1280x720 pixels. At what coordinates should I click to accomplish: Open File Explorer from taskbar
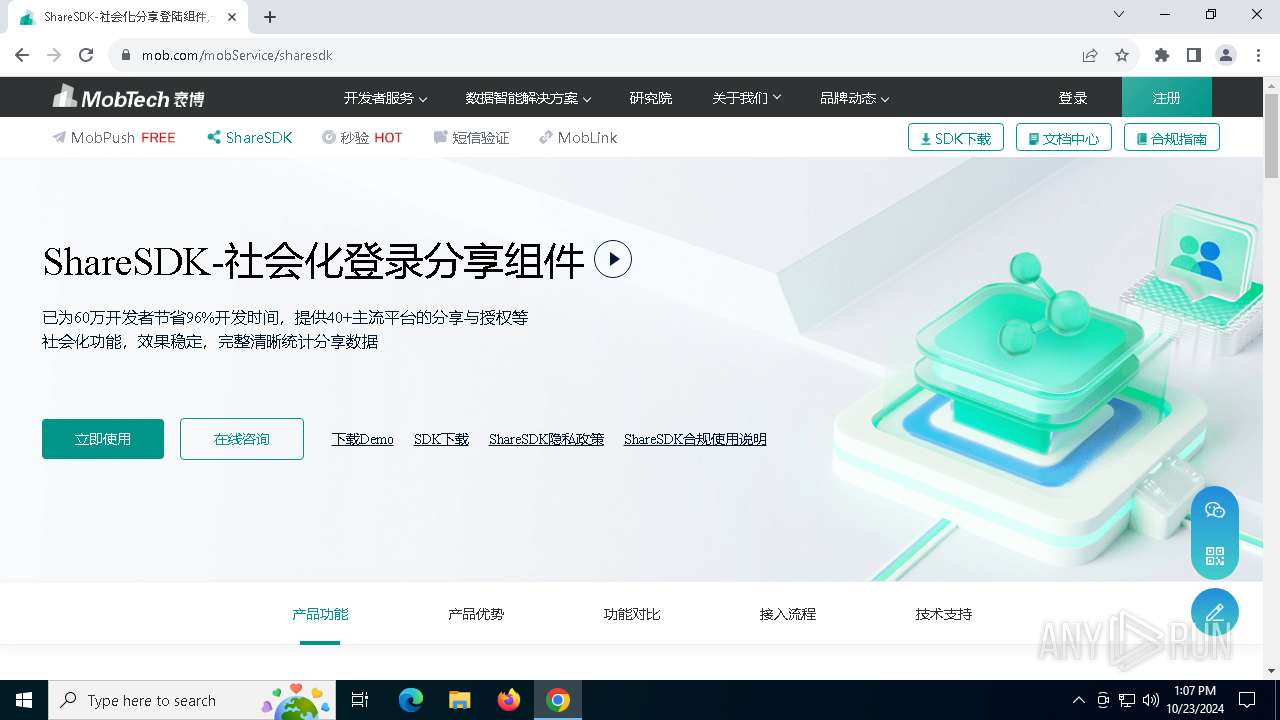click(x=460, y=700)
